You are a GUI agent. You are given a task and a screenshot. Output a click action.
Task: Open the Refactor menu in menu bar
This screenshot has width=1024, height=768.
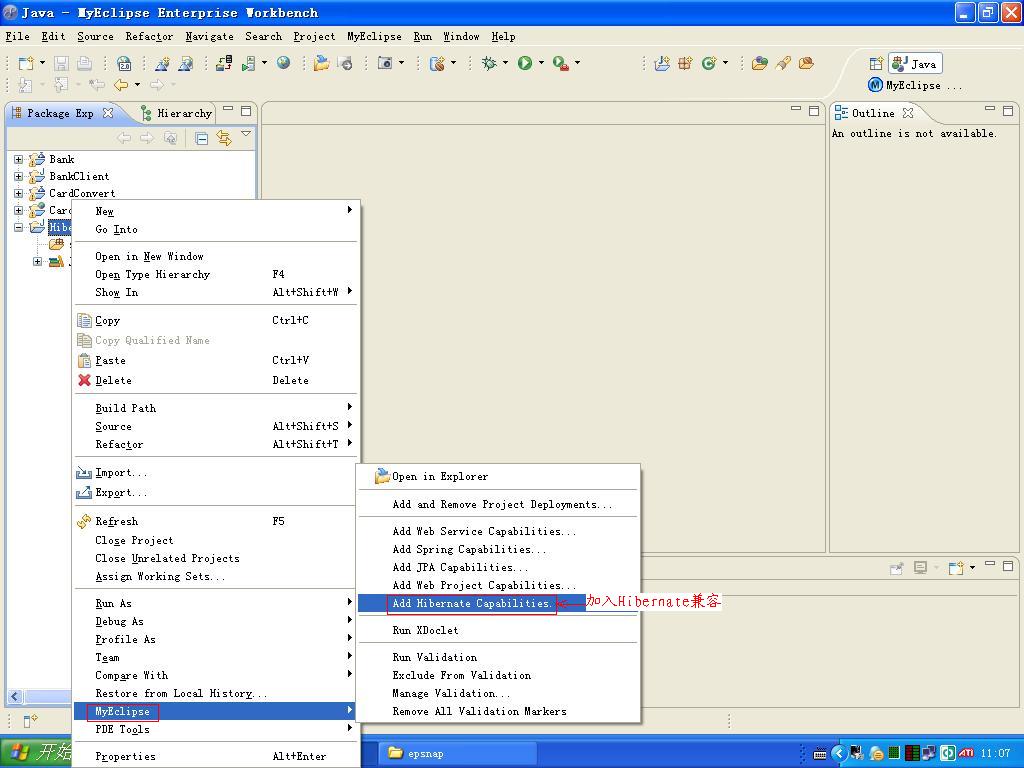(x=150, y=37)
